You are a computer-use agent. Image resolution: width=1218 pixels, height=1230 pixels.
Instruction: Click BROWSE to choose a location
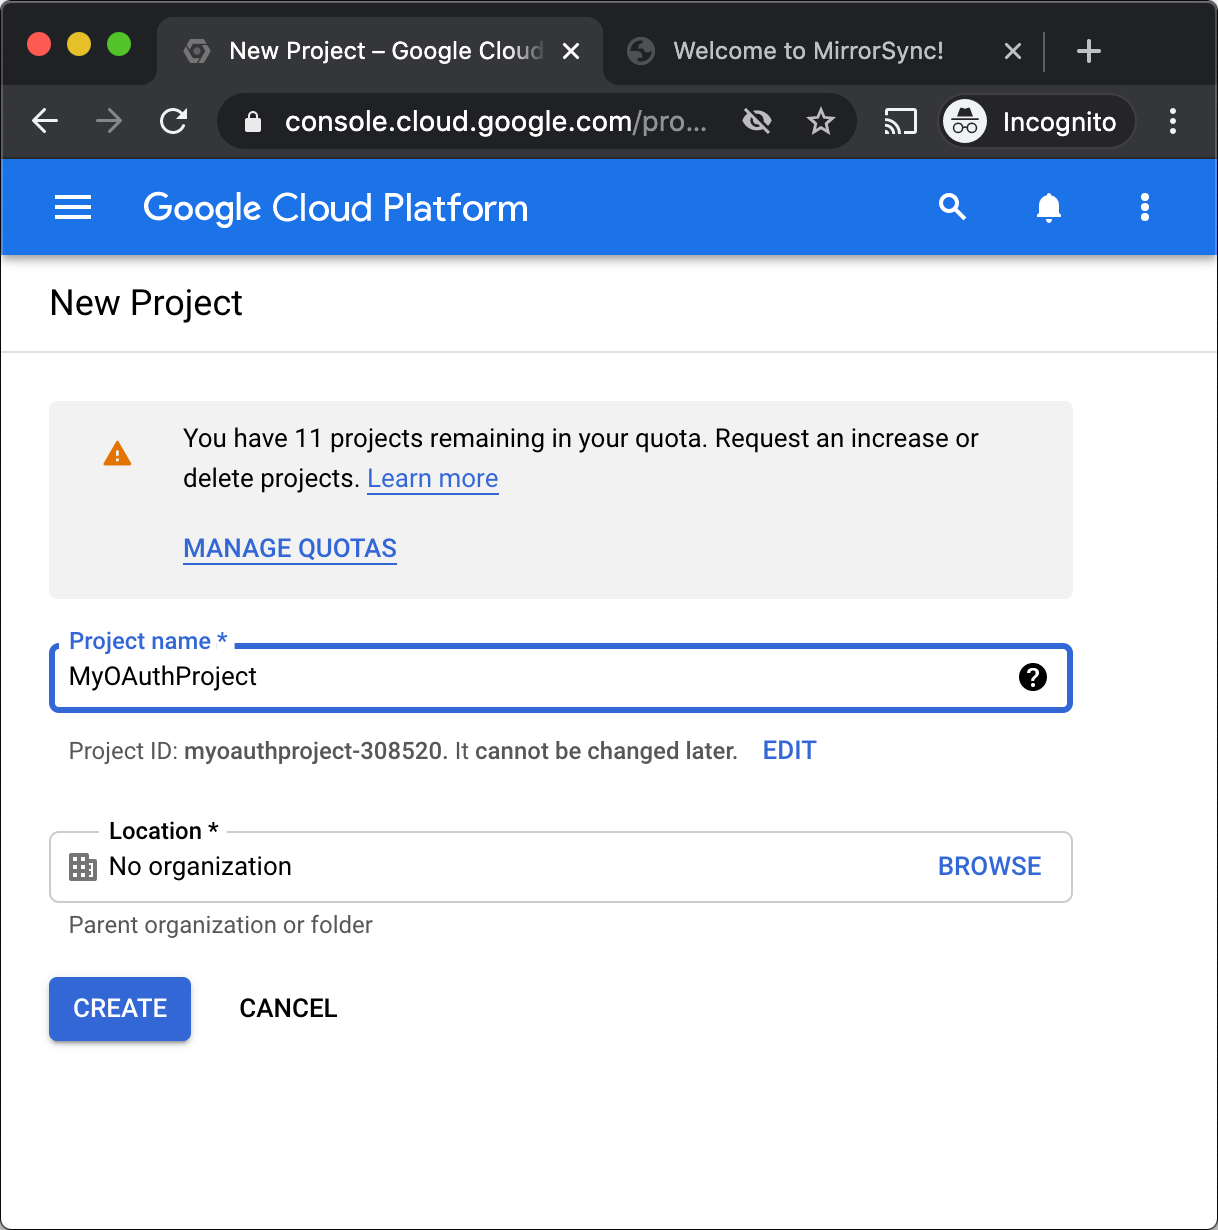990,866
